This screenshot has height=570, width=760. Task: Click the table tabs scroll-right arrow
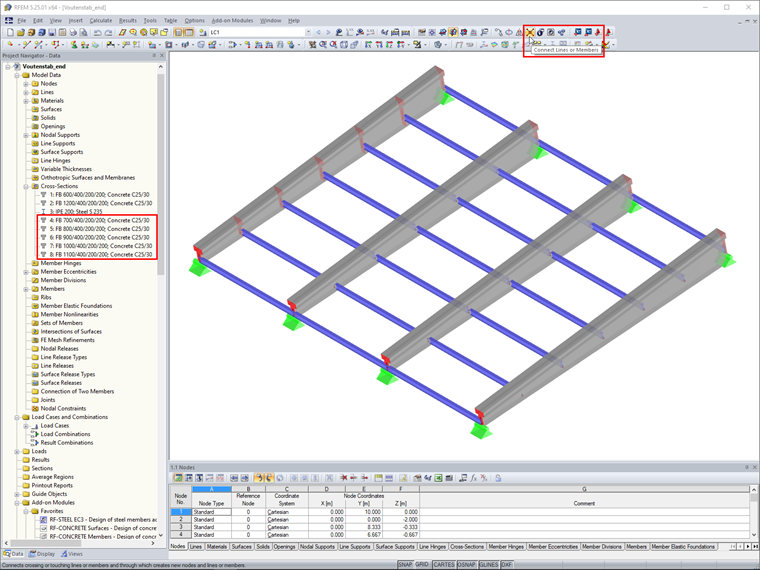tap(748, 547)
